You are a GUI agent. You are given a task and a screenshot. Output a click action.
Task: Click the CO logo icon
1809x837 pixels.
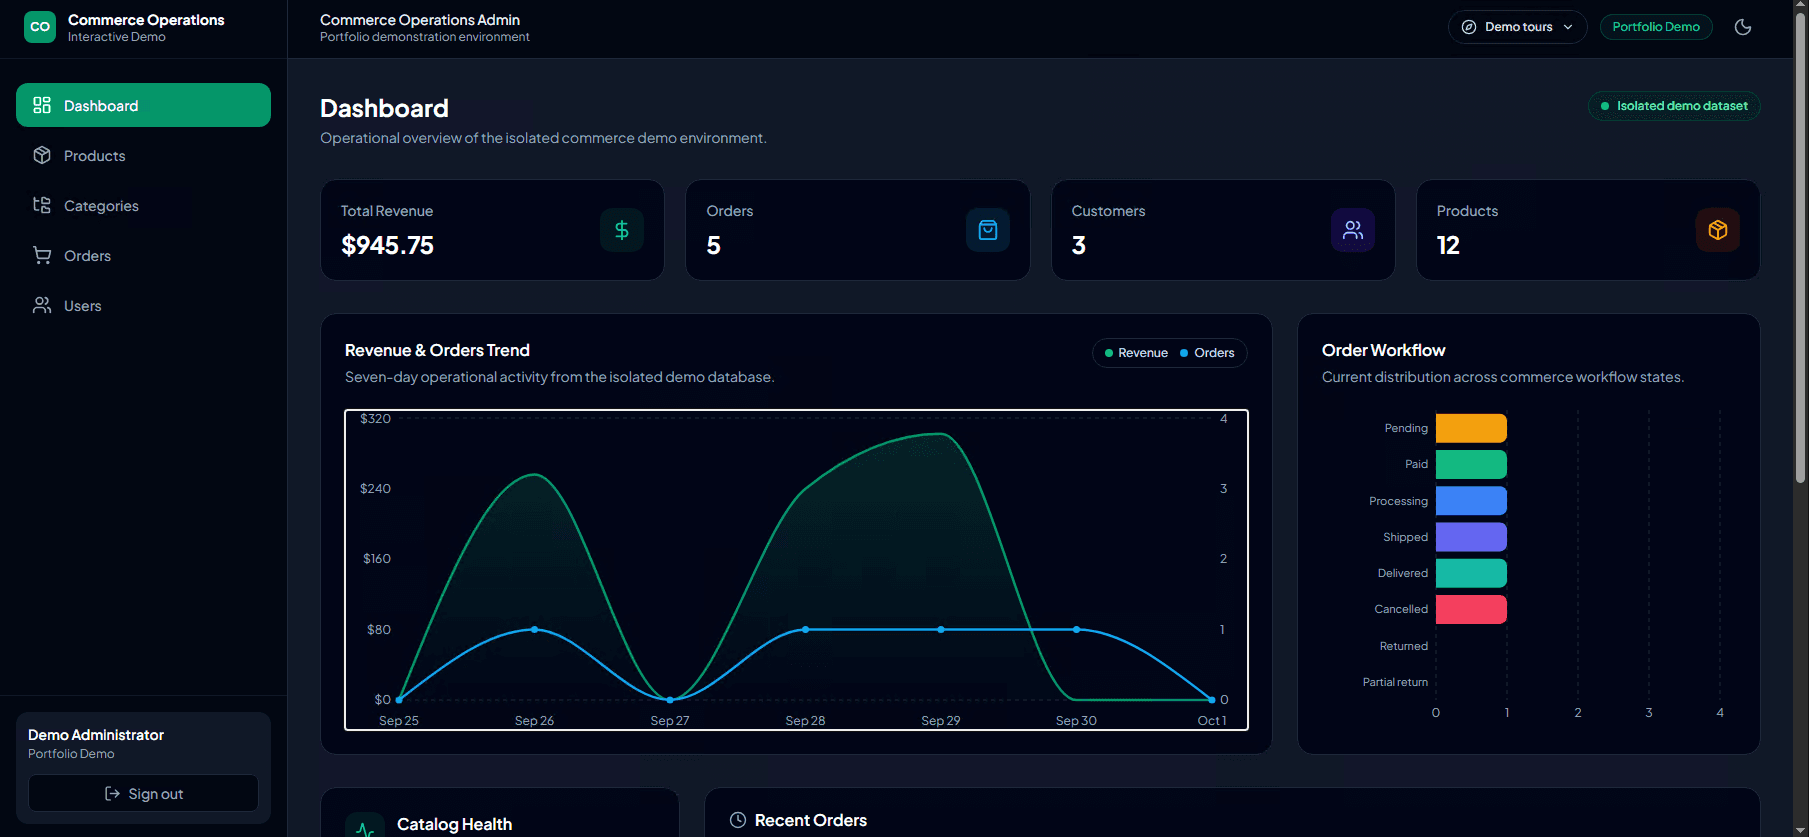[x=40, y=27]
